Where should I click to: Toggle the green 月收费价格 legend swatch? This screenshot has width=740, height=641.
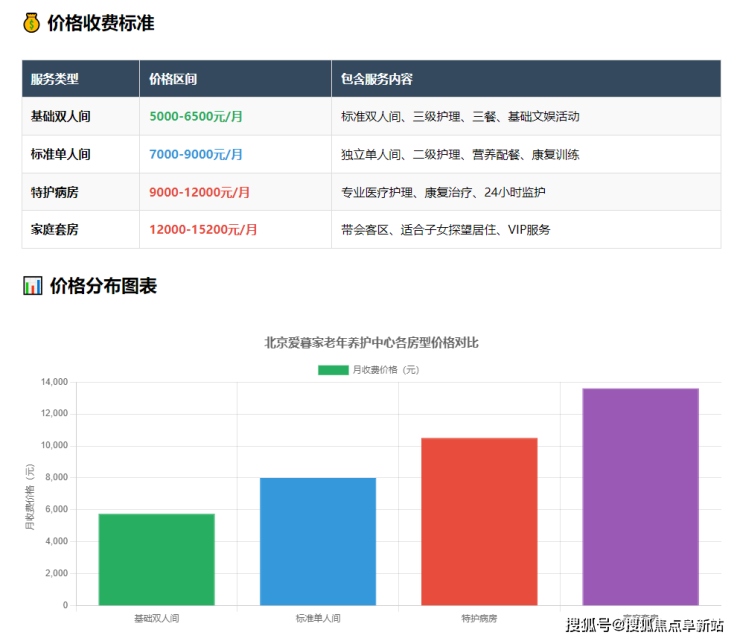pyautogui.click(x=333, y=370)
